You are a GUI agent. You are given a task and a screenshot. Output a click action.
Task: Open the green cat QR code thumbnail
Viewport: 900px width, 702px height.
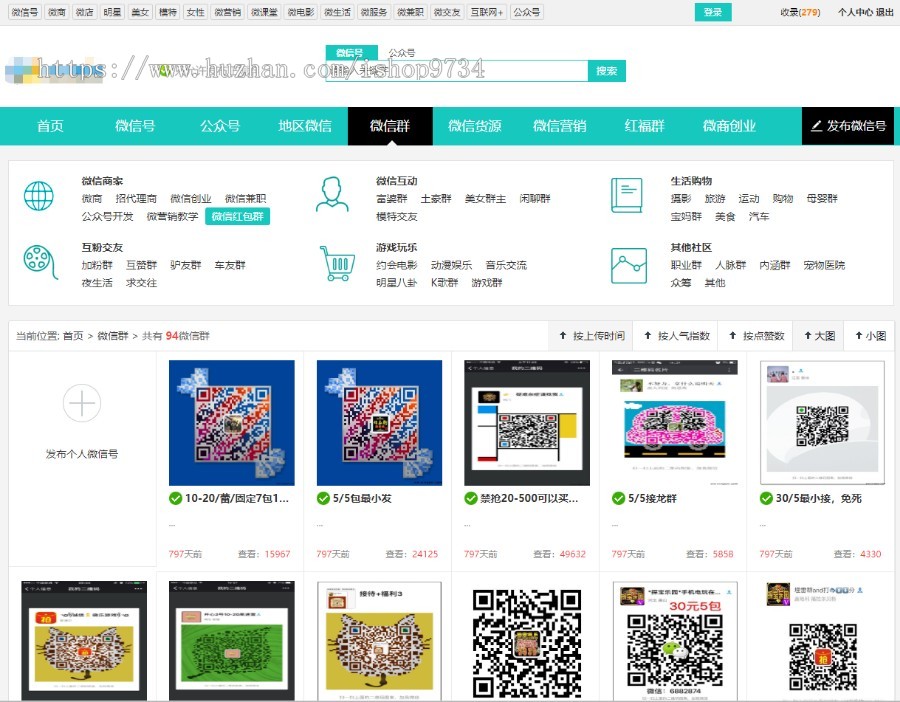pos(232,641)
